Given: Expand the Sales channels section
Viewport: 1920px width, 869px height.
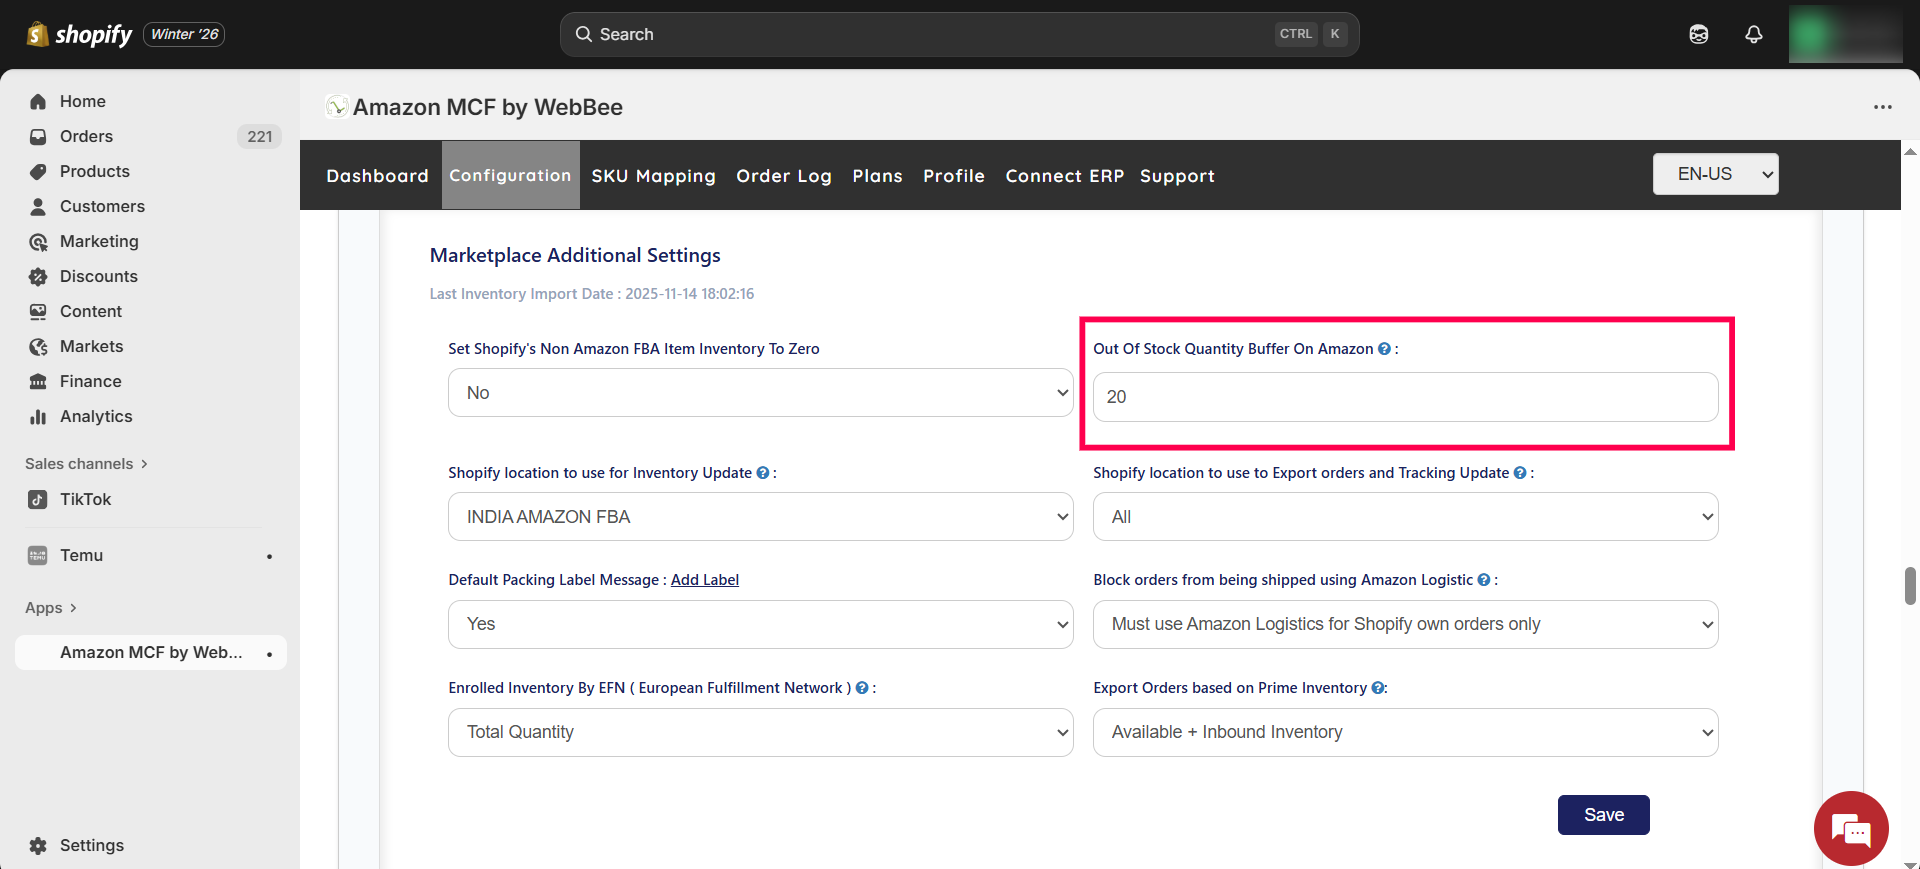Looking at the screenshot, I should 86,464.
